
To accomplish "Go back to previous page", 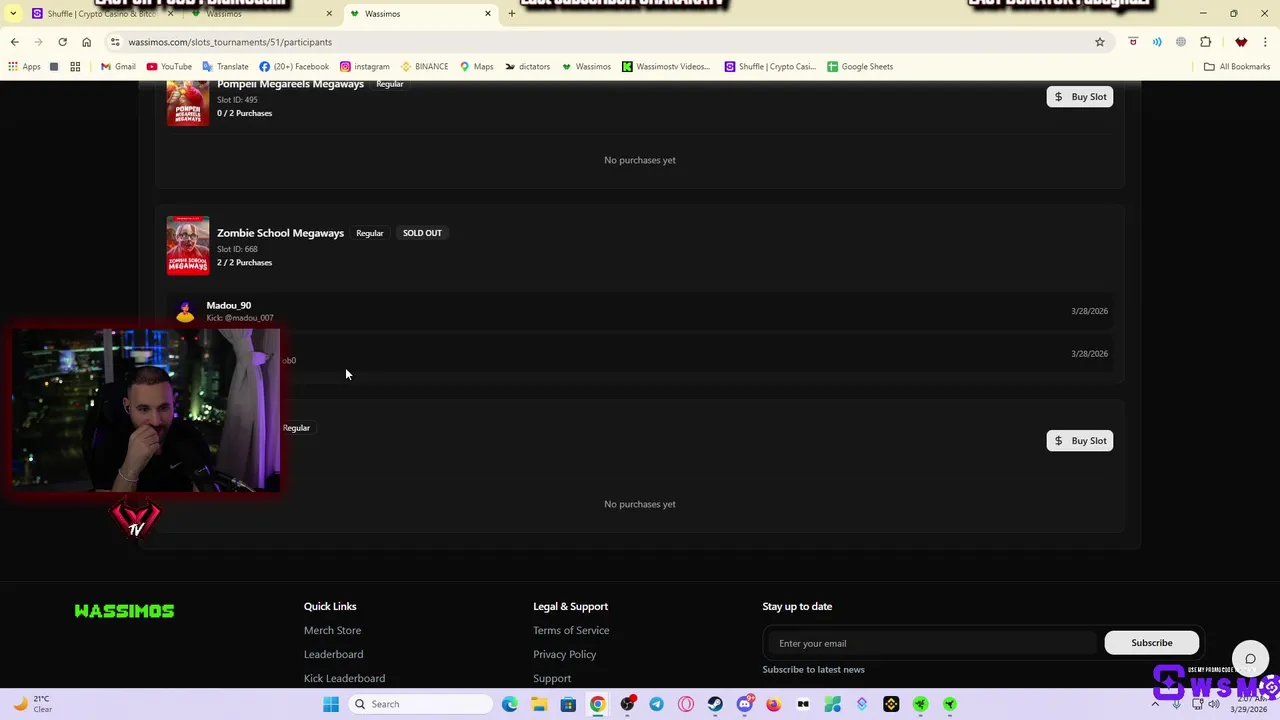I will (x=14, y=42).
